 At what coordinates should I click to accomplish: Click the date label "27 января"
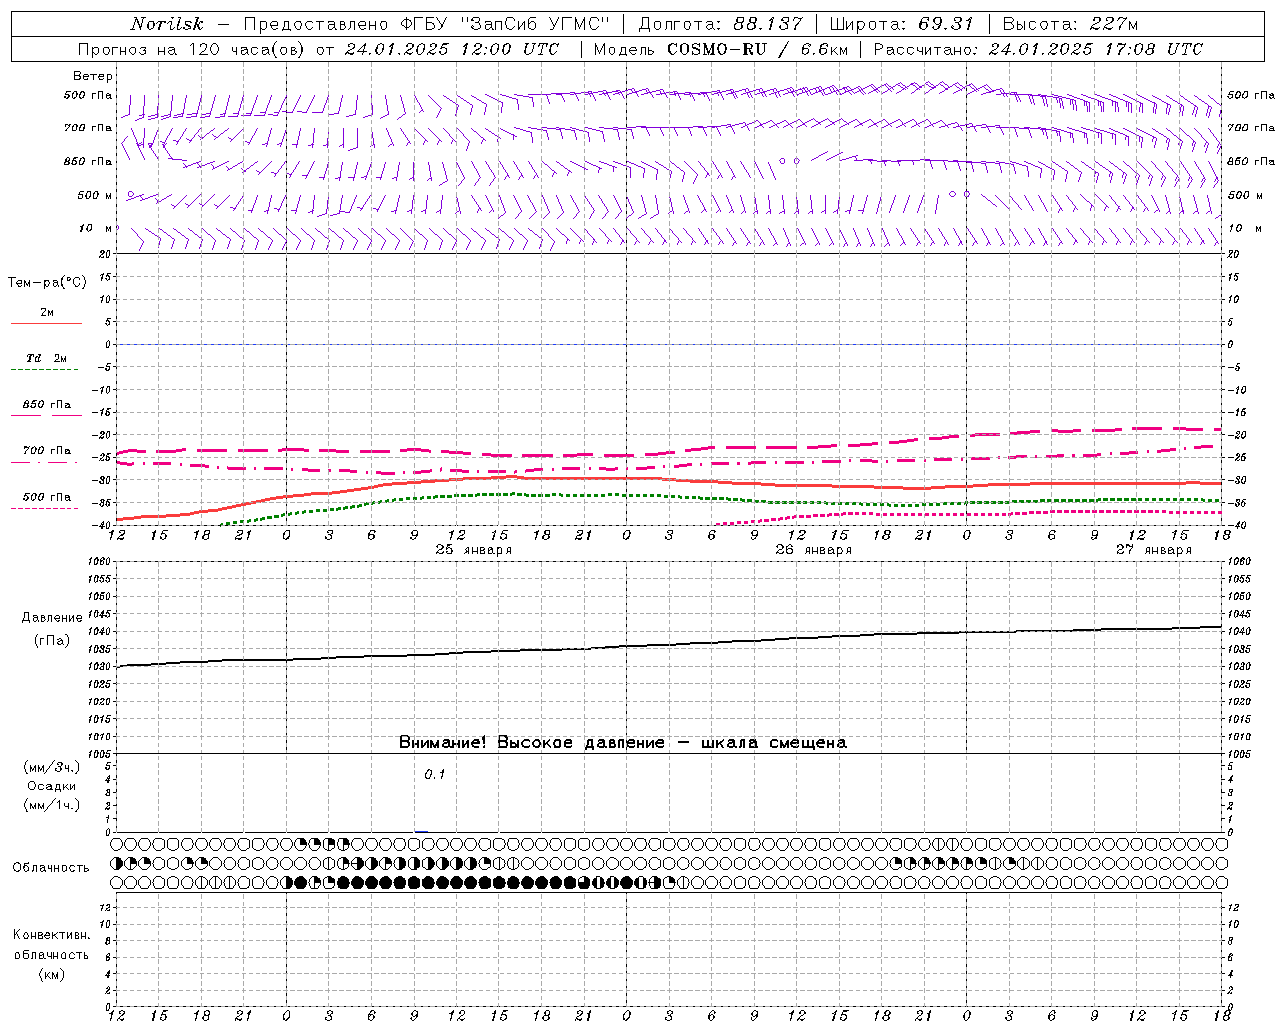click(1154, 550)
